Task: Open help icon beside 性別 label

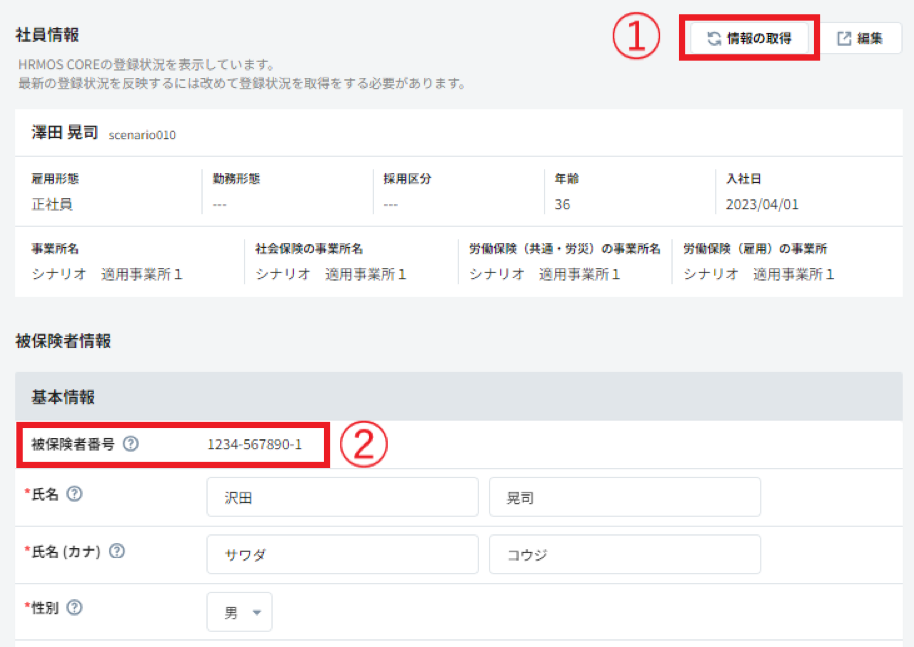Action: [74, 608]
